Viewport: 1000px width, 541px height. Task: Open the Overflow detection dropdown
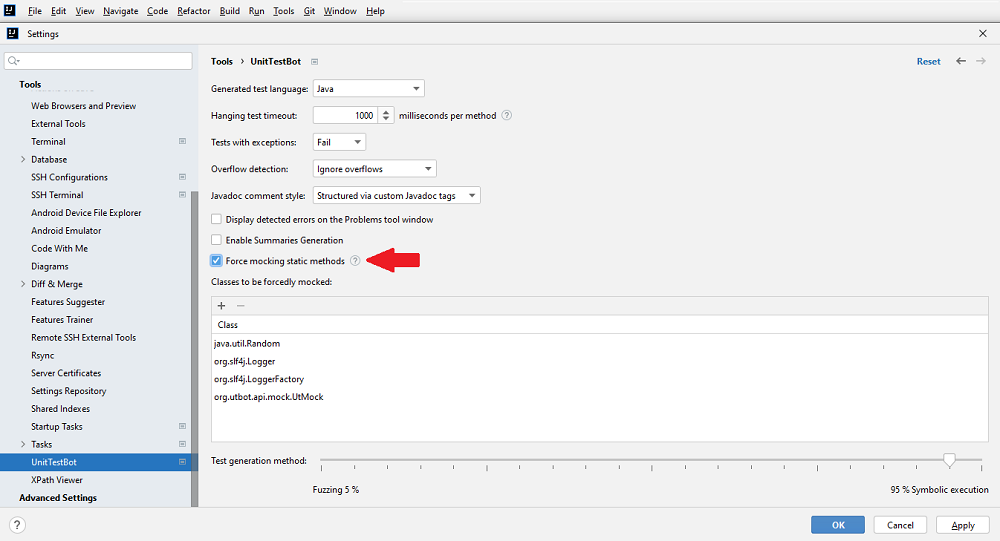pos(374,169)
